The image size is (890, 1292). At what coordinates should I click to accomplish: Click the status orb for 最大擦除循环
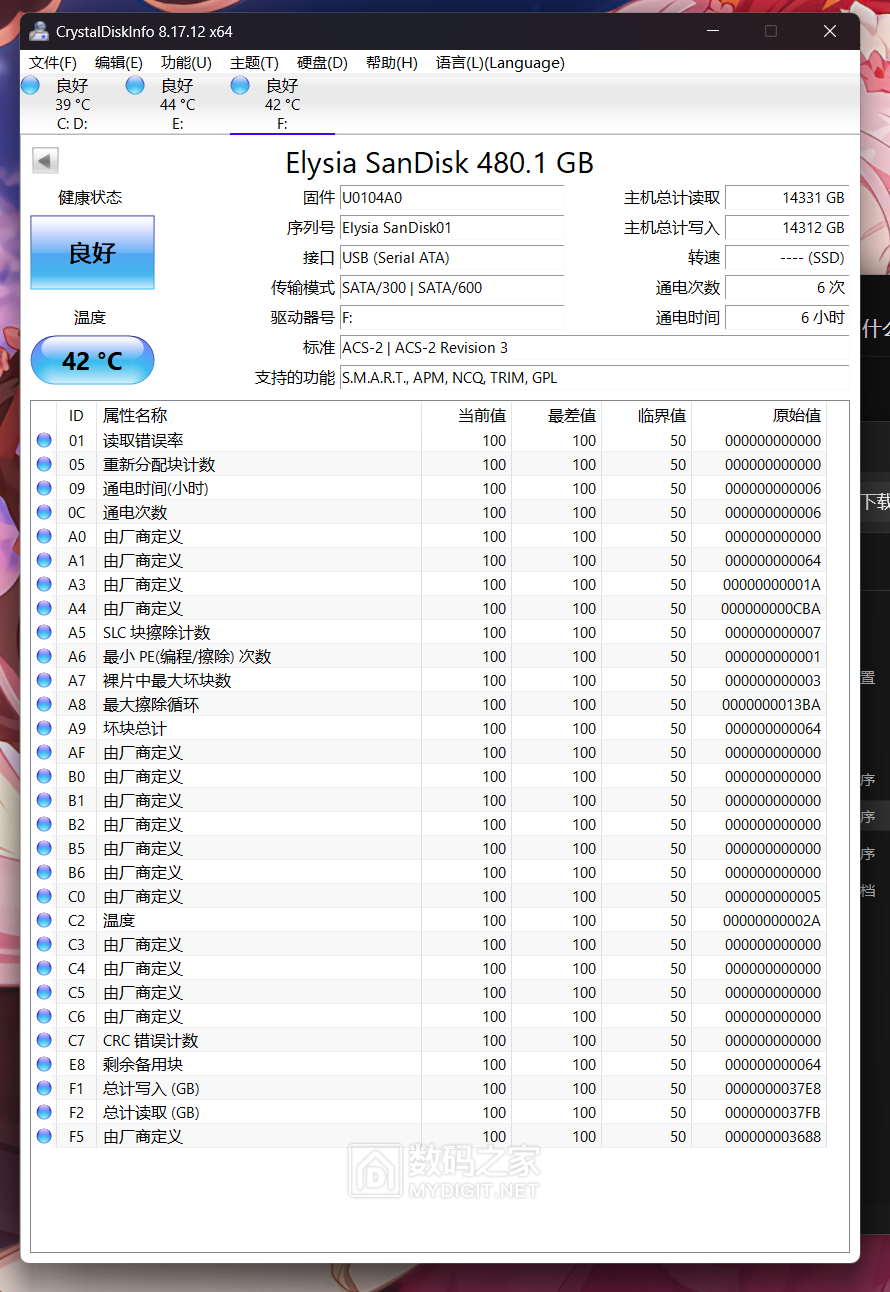pos(44,704)
